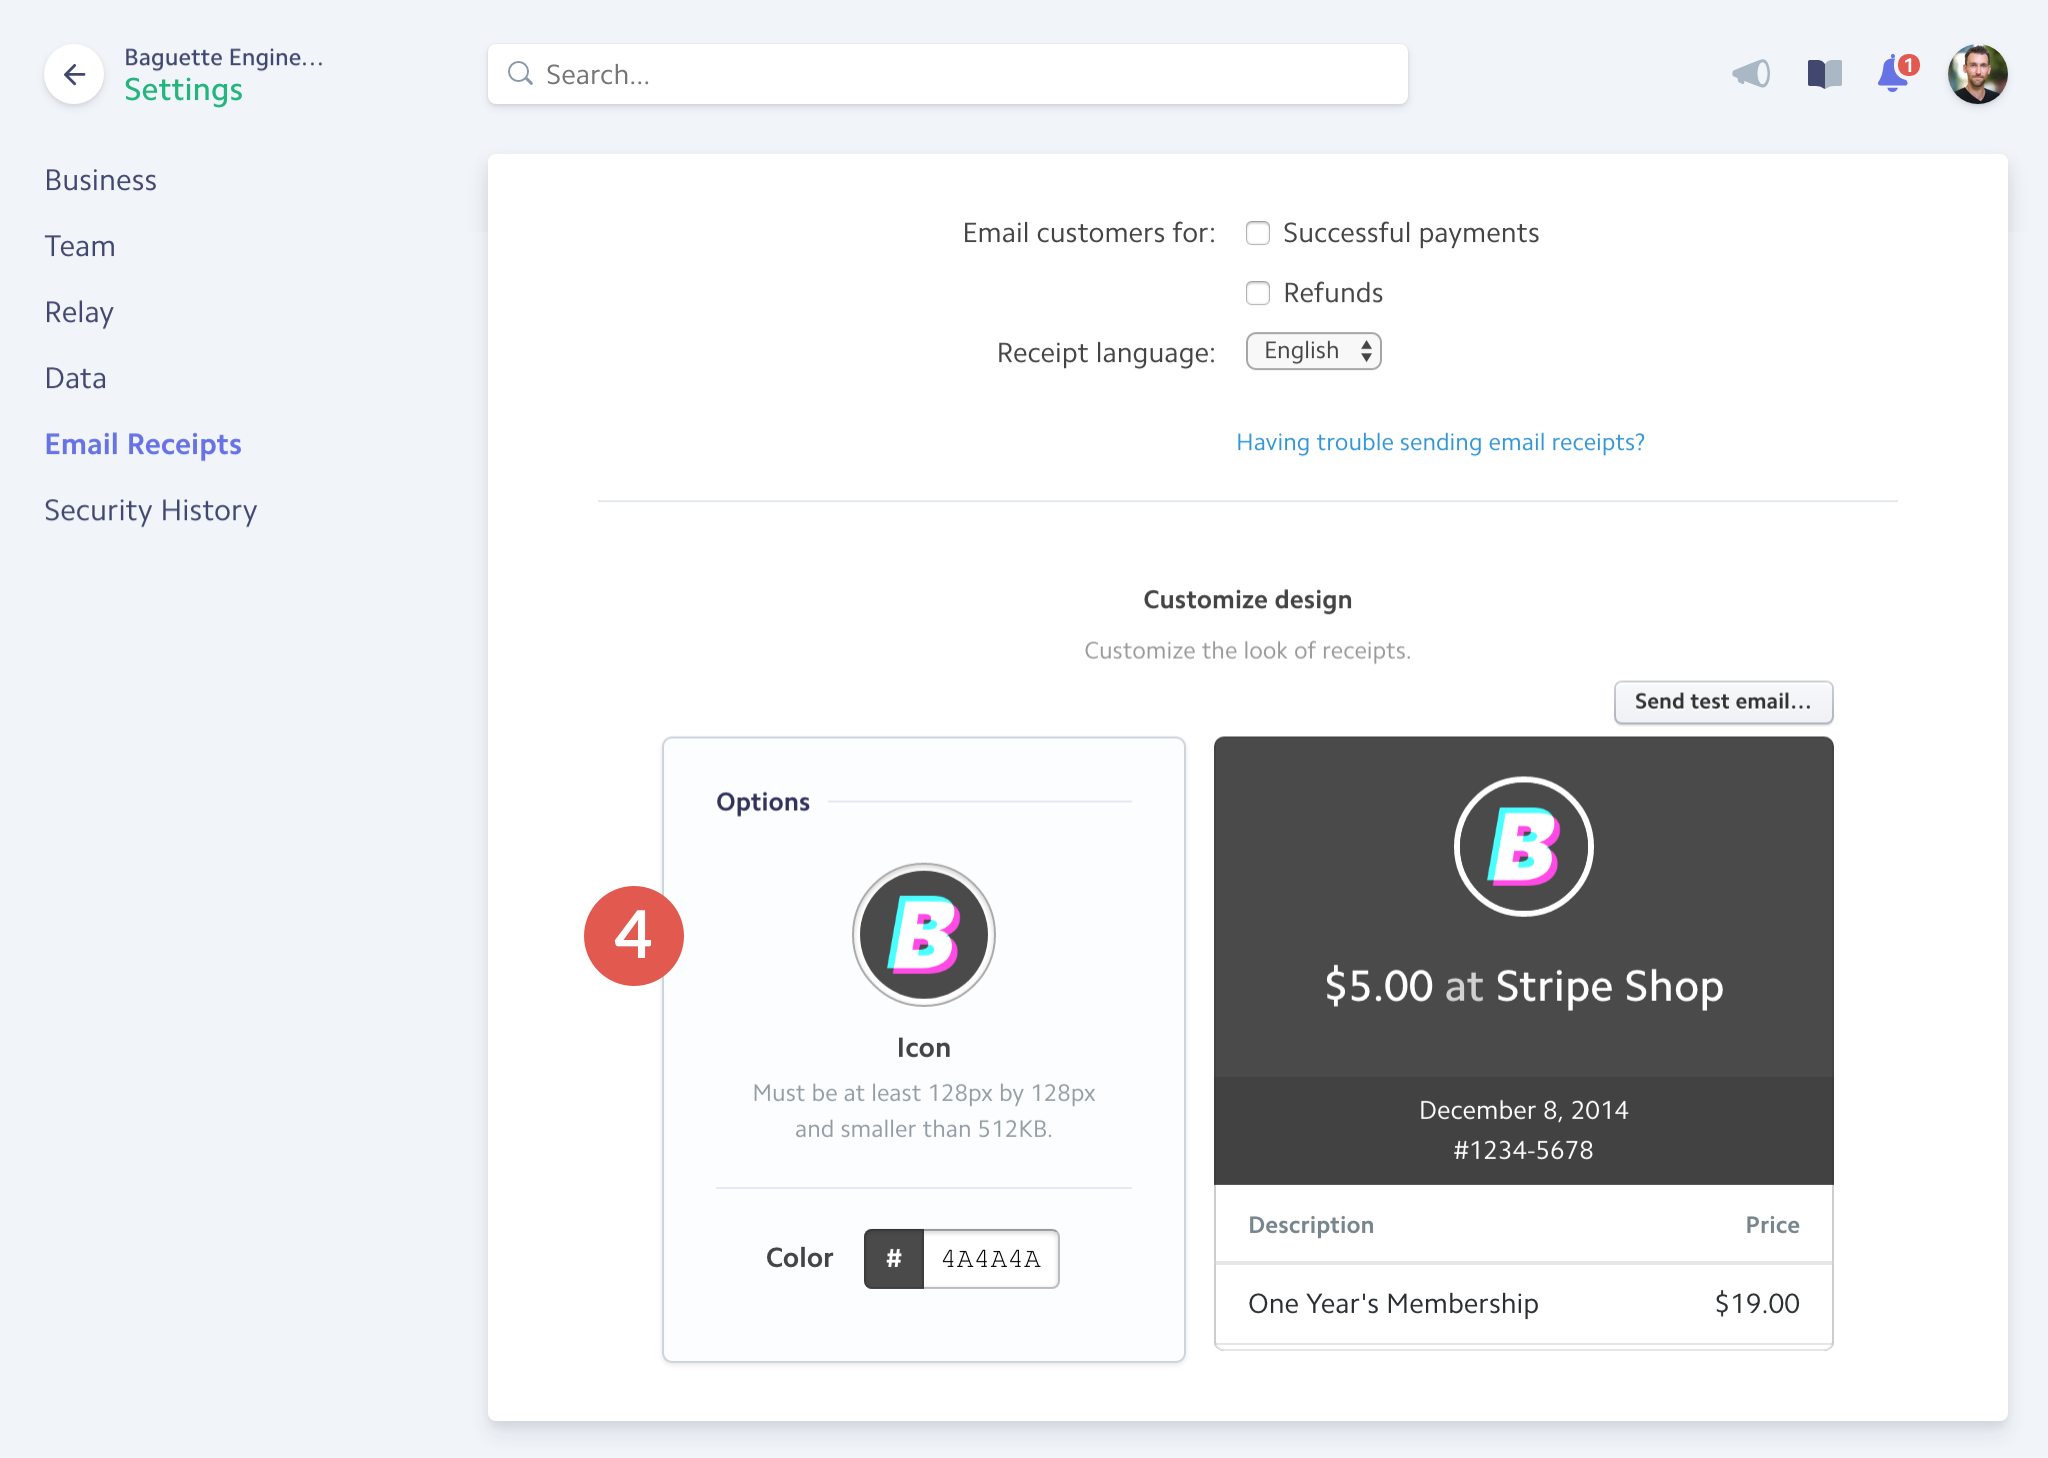Open the megaphone announcements icon
The image size is (2048, 1458).
click(x=1751, y=74)
